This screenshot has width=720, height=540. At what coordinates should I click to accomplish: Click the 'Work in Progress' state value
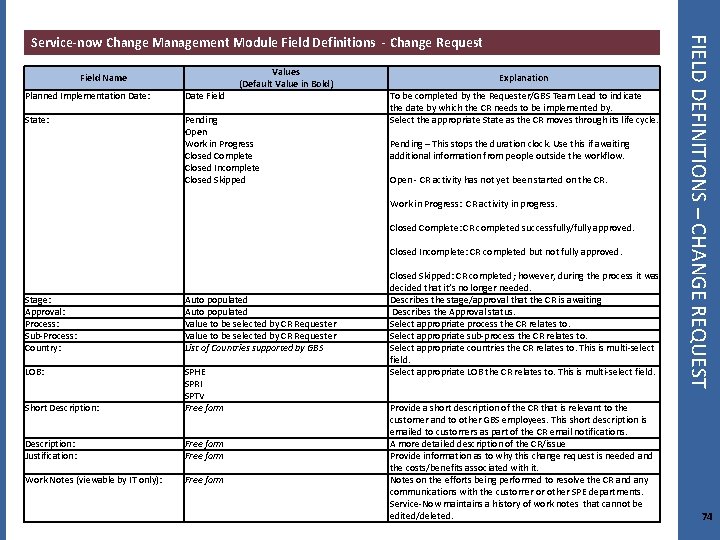coord(219,144)
